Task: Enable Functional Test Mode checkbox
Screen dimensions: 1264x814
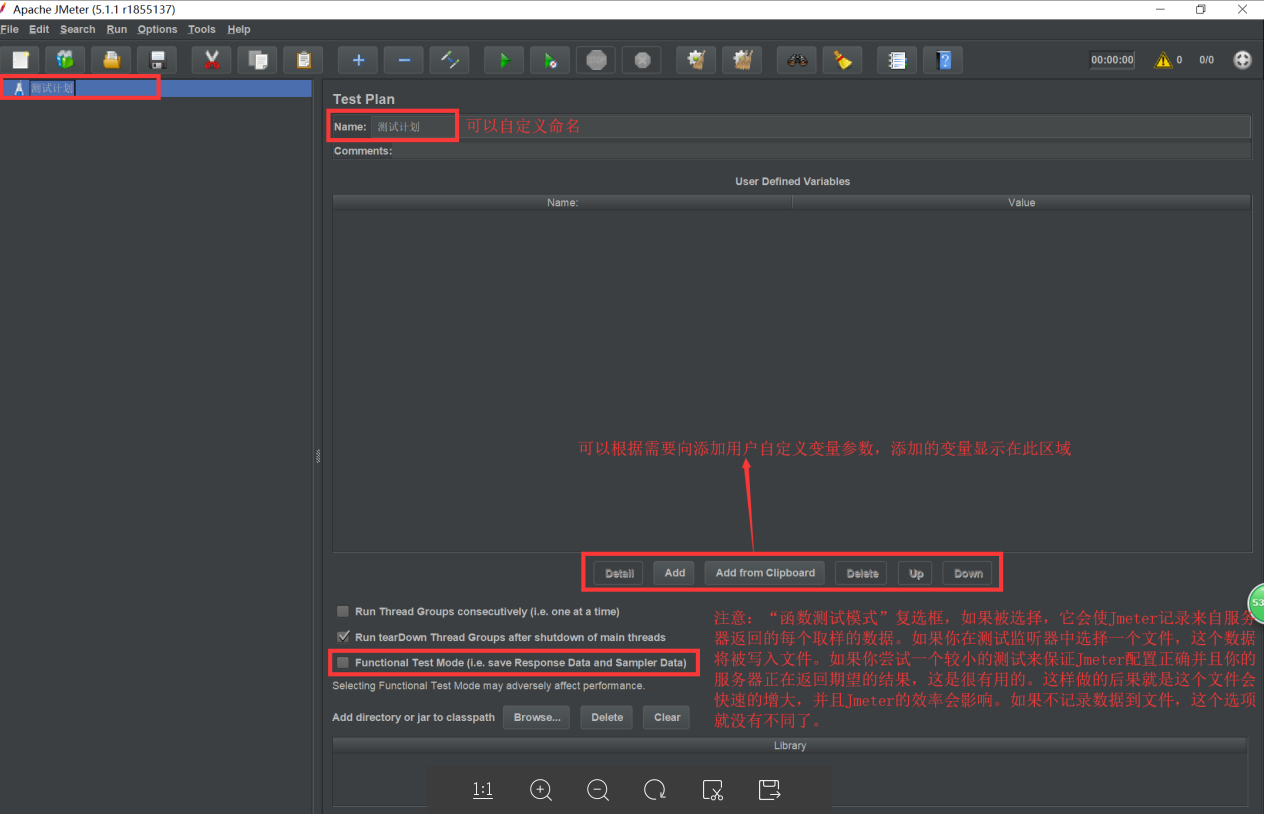Action: tap(343, 662)
